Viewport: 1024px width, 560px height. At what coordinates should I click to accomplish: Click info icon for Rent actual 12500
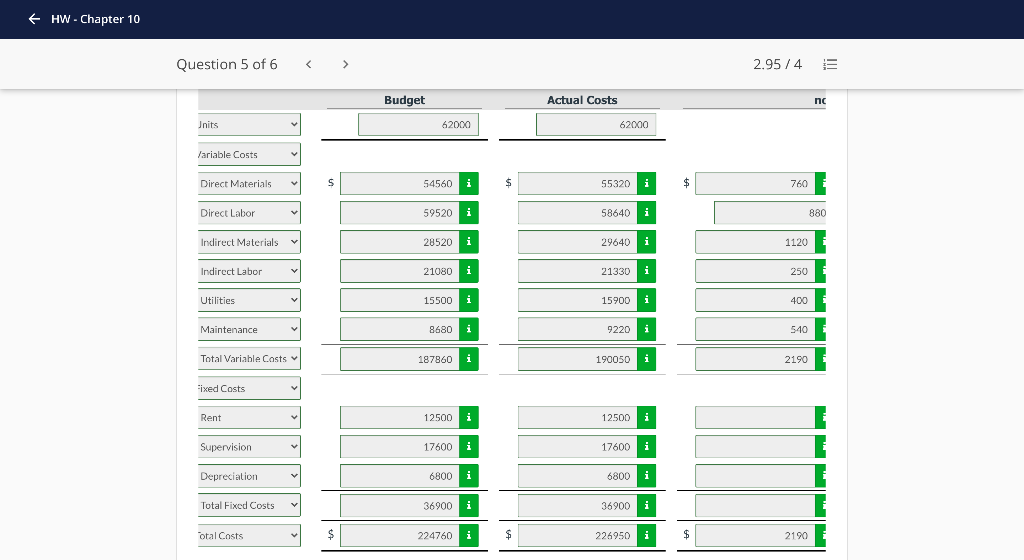[647, 418]
